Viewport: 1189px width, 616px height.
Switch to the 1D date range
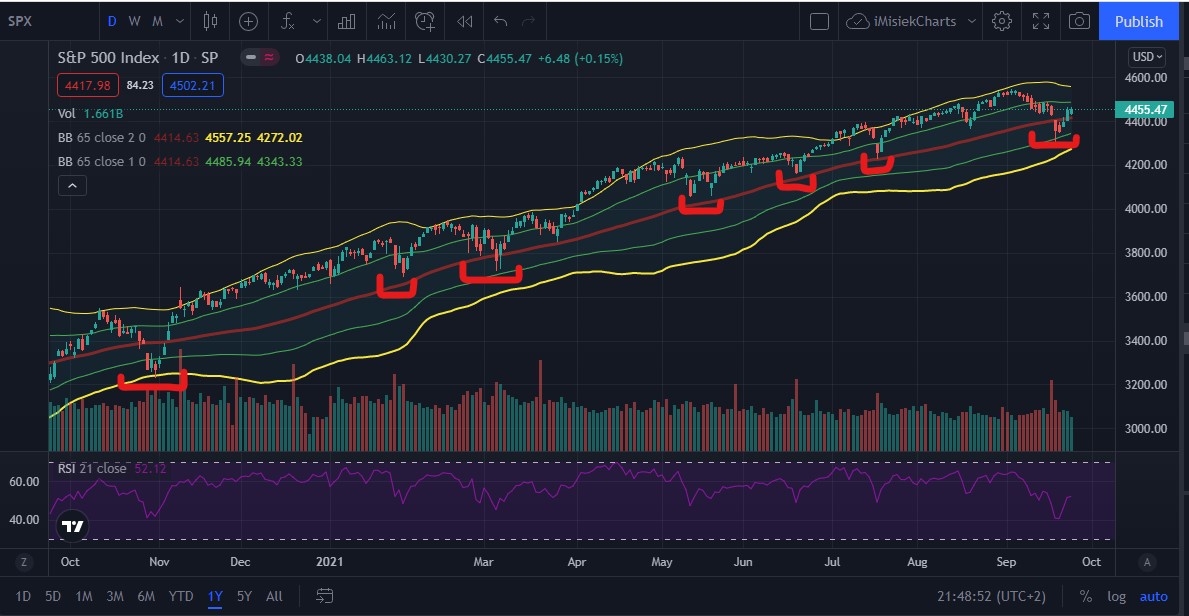point(24,596)
